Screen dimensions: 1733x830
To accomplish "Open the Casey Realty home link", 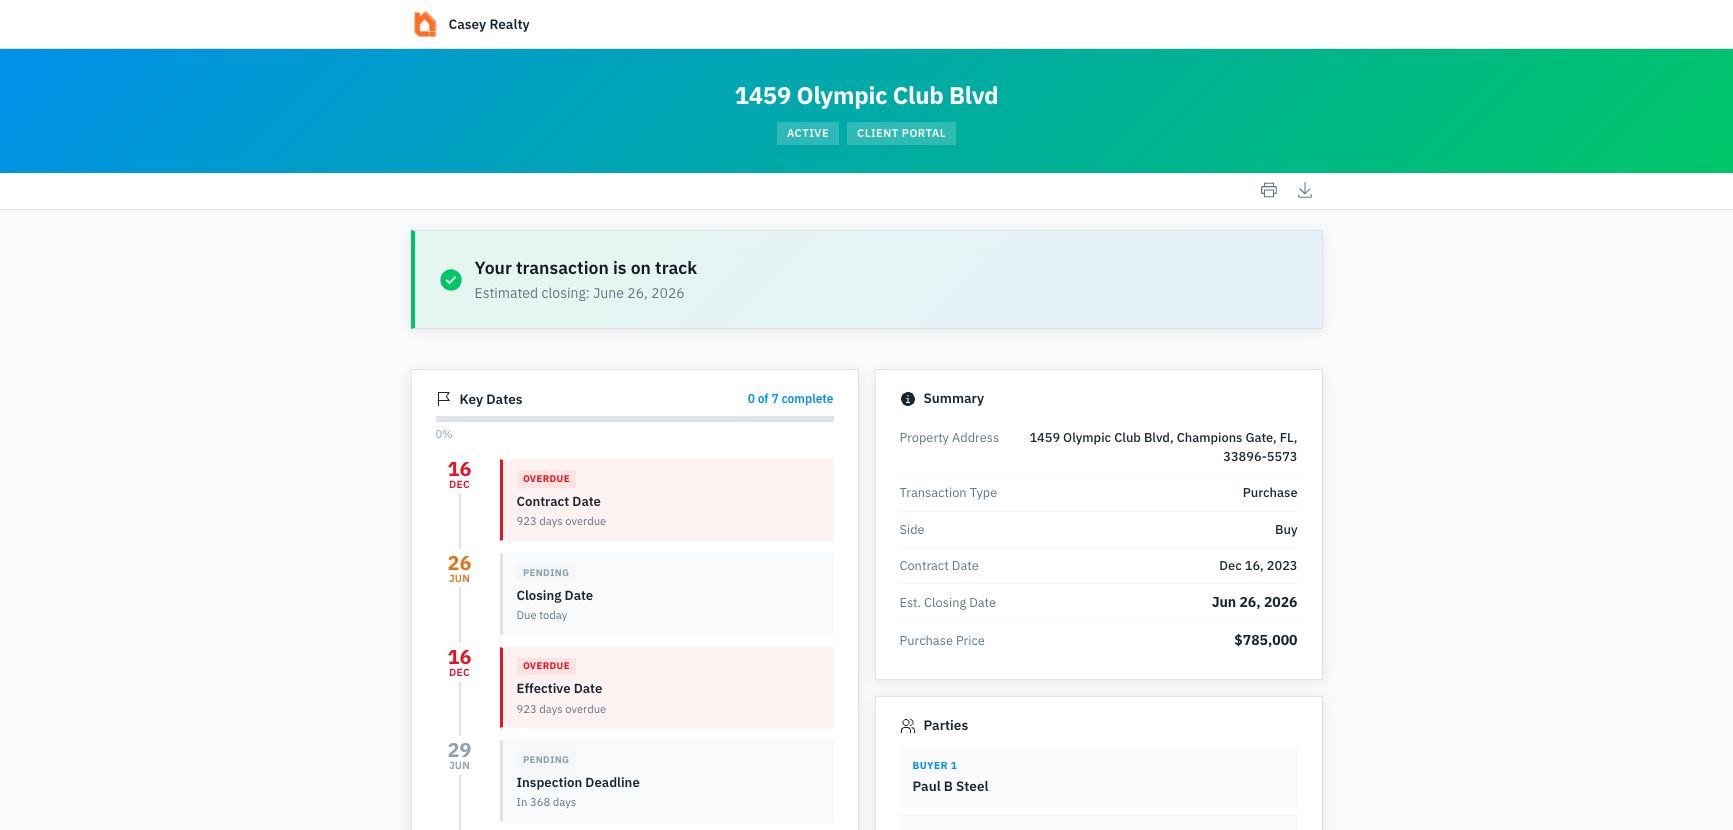I will click(x=472, y=24).
